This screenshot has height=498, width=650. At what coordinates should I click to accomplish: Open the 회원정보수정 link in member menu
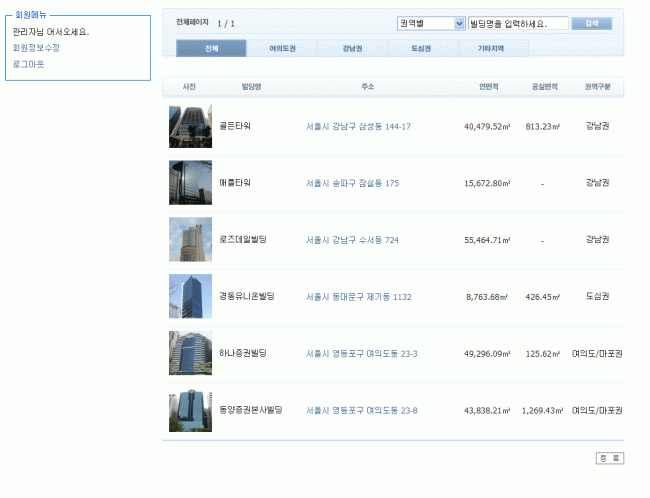click(x=36, y=47)
